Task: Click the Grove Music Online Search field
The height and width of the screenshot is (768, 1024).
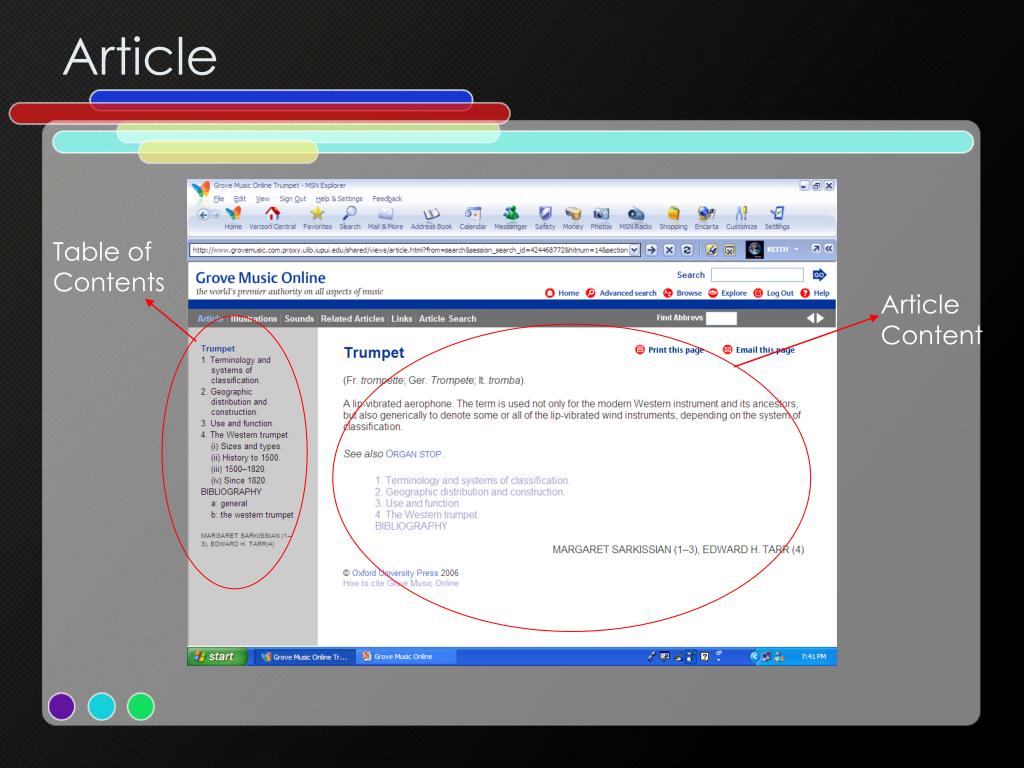Action: 758,275
